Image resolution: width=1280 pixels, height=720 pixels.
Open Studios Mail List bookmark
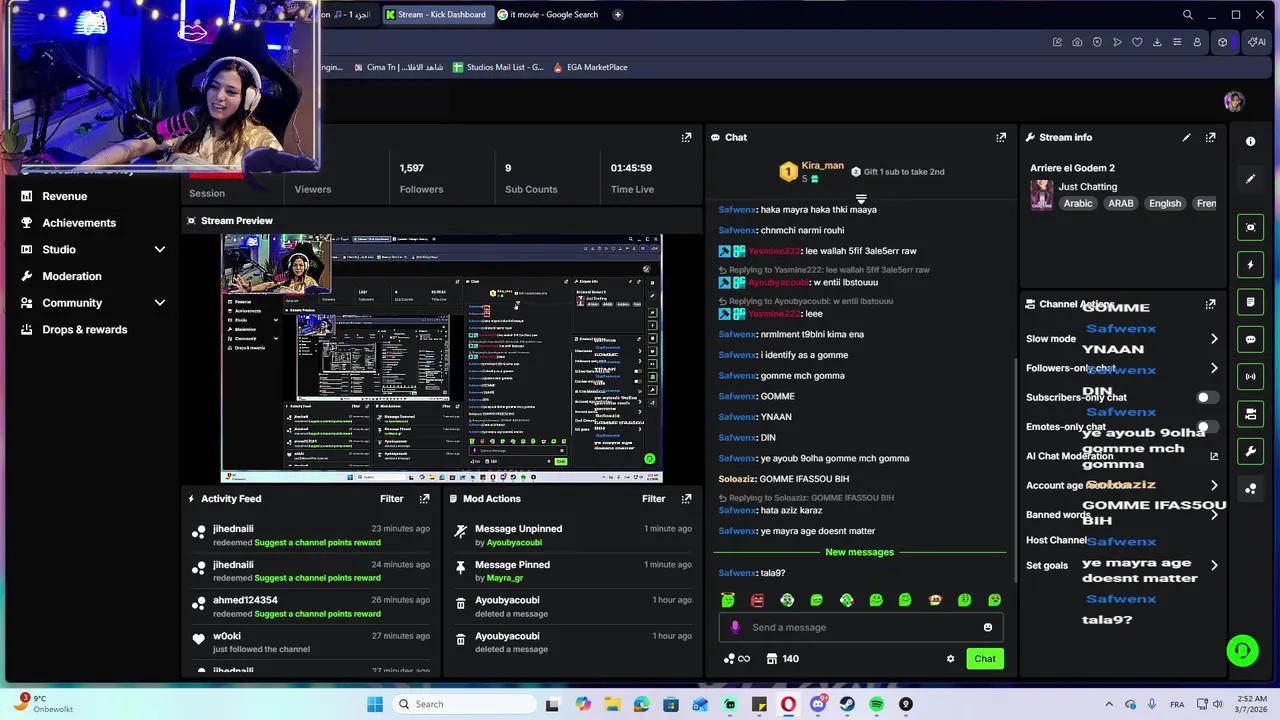[498, 67]
